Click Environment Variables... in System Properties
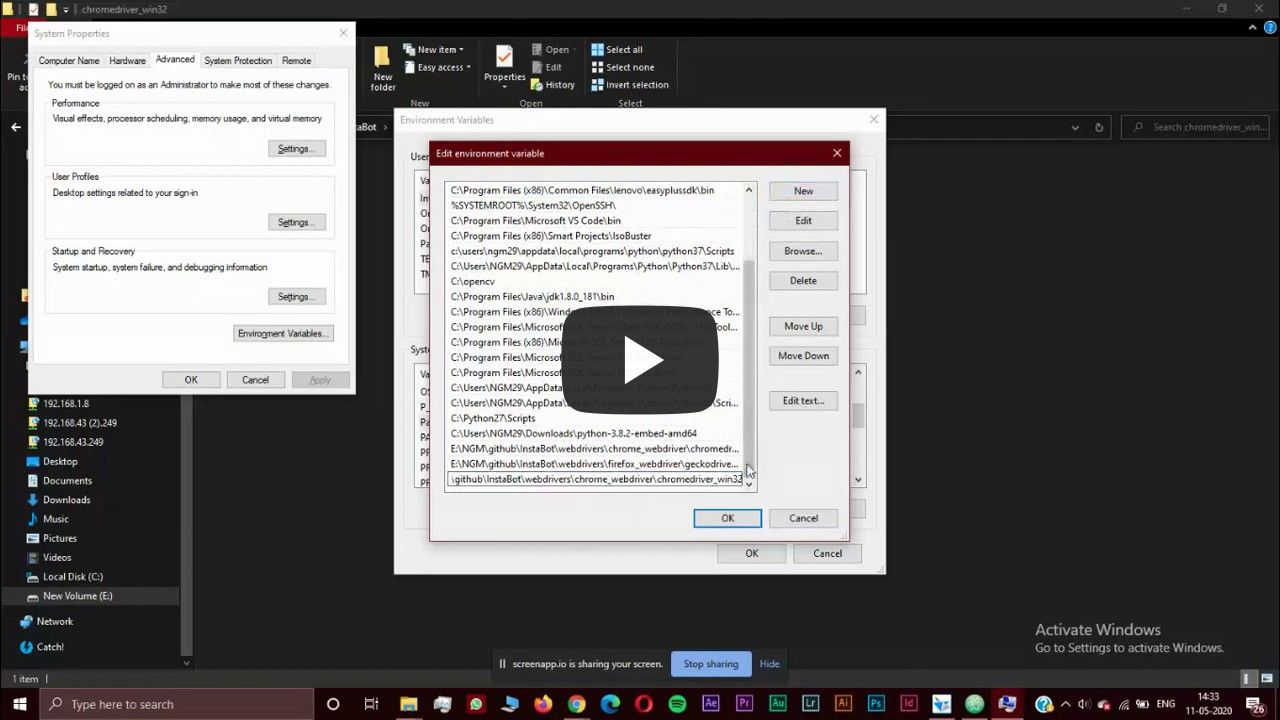Viewport: 1280px width, 720px height. pos(284,333)
